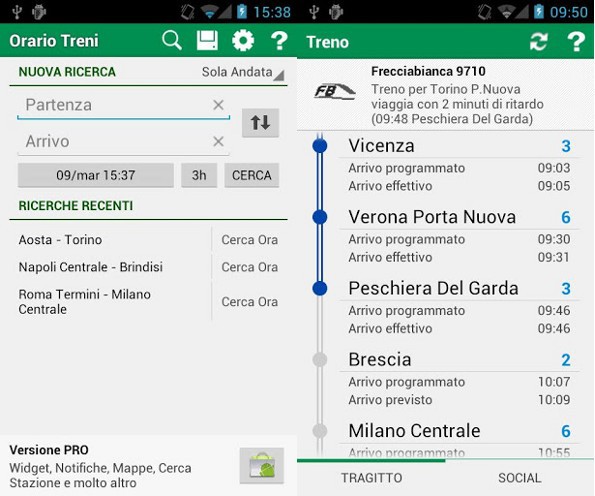This screenshot has height=496, width=595.
Task: Swap Partenza and Arrivo stations
Action: [260, 123]
